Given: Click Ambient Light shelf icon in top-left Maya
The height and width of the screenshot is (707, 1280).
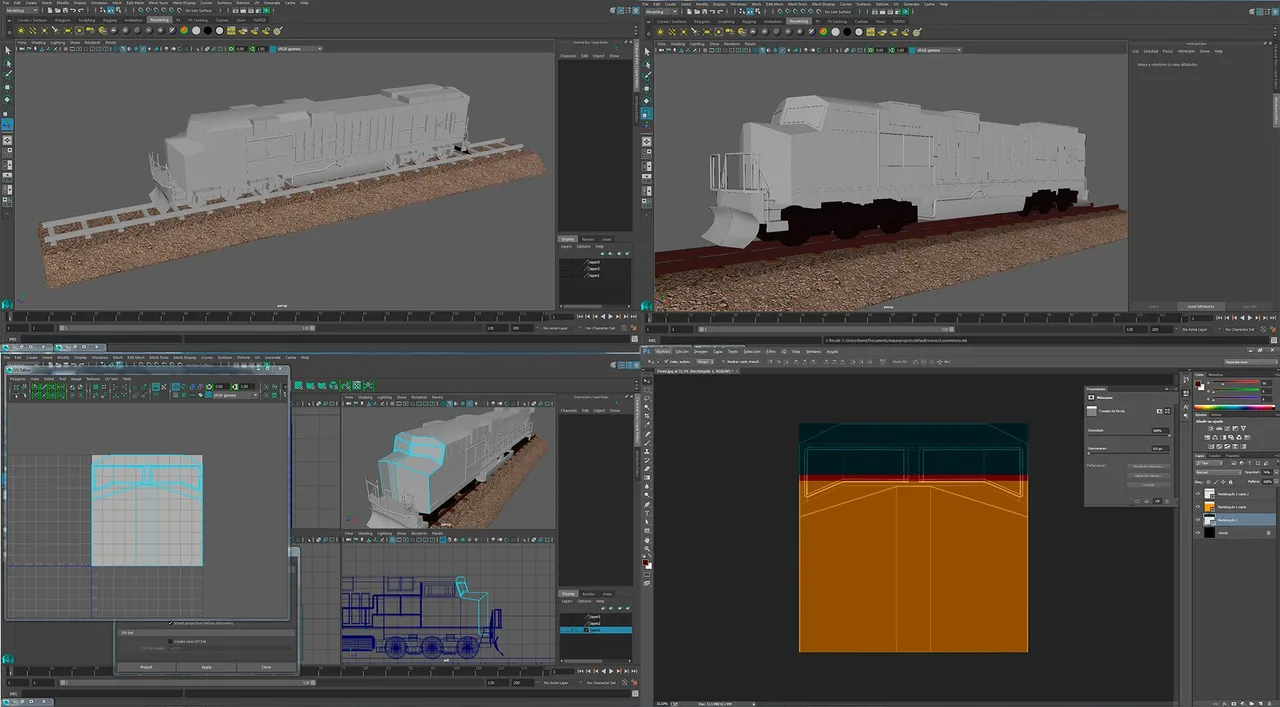Looking at the screenshot, I should (21, 30).
